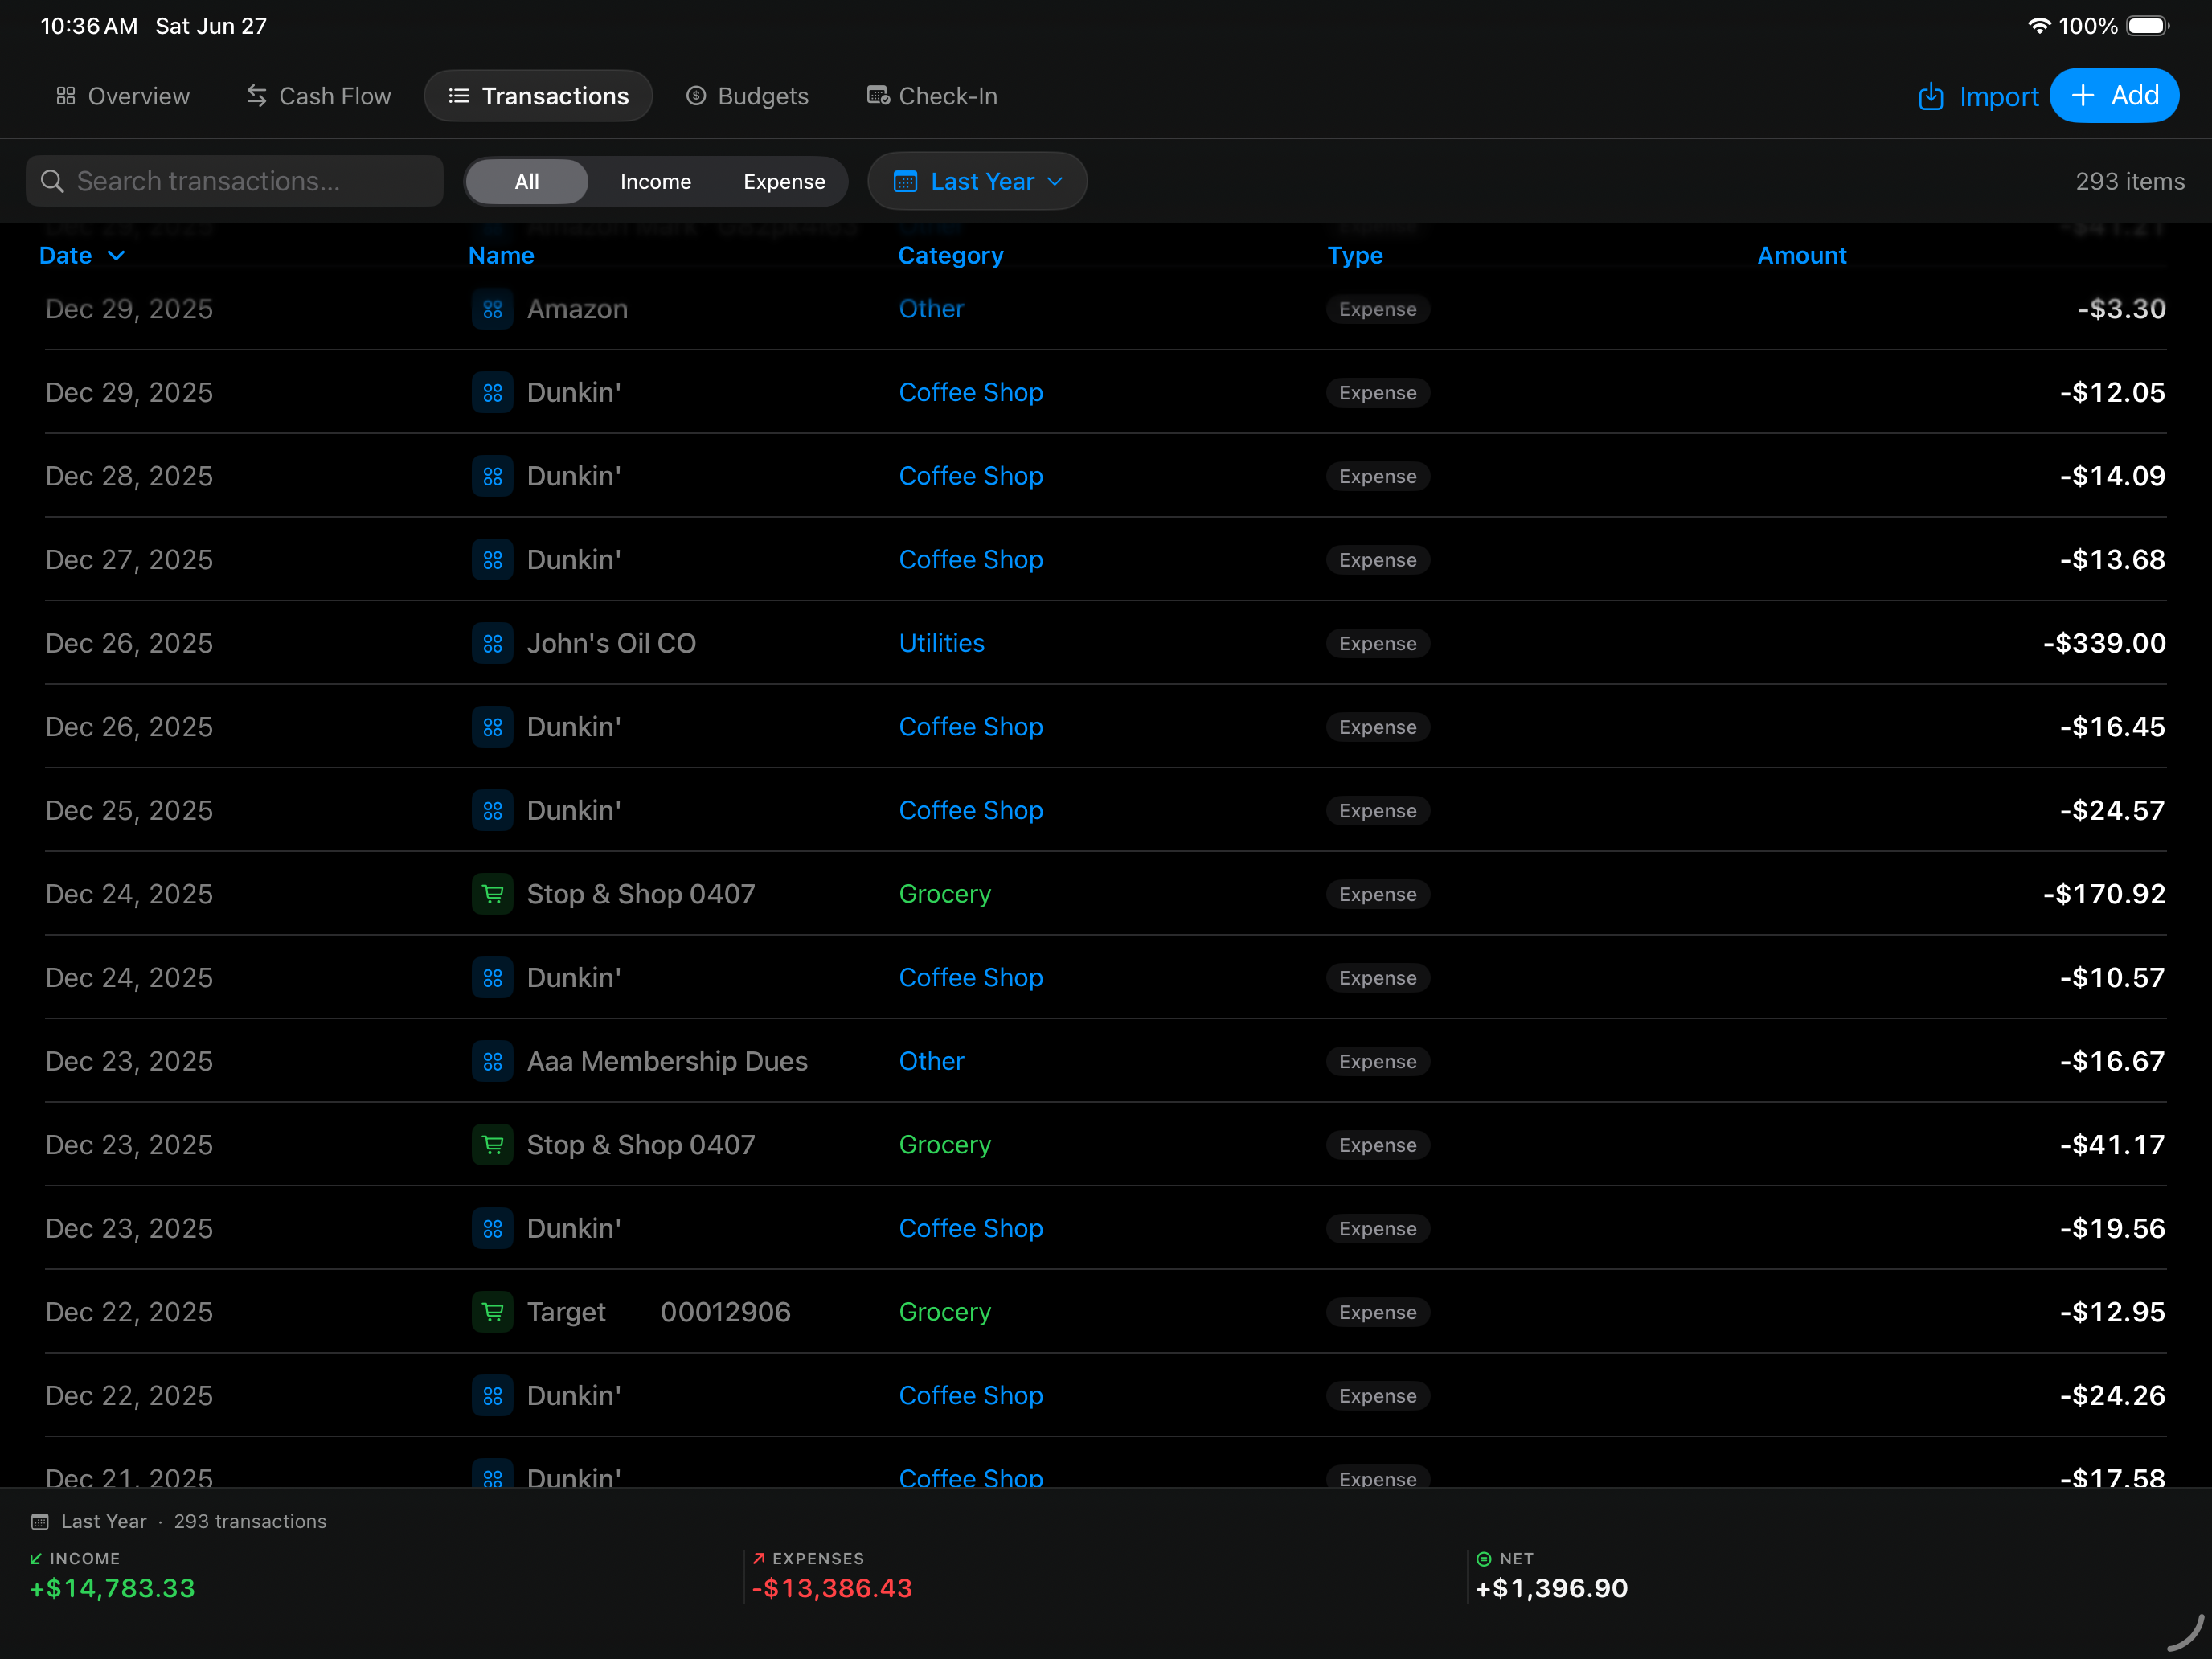Filter by Income
2212x1659 pixels.
click(x=655, y=182)
